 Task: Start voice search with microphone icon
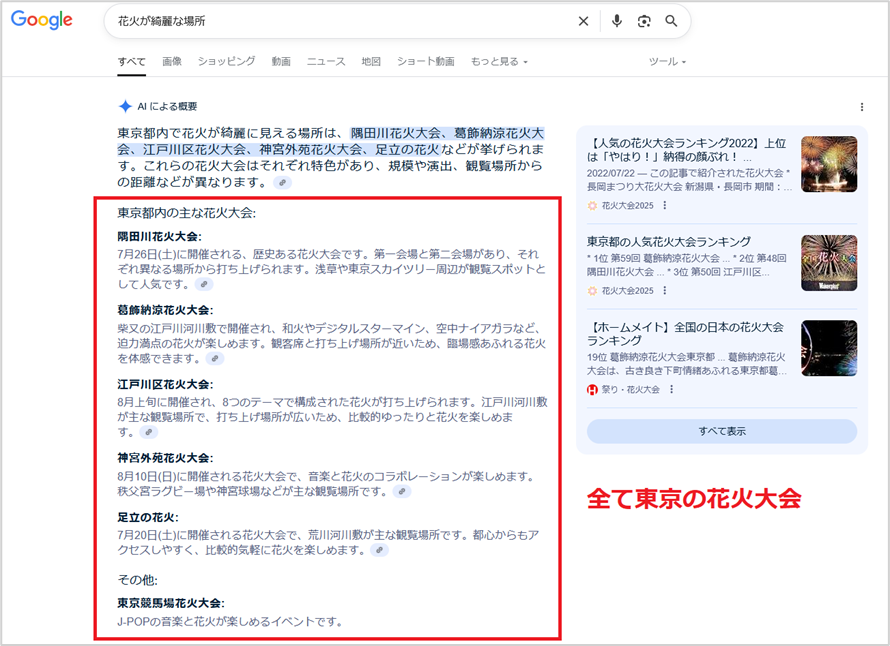pyautogui.click(x=616, y=21)
